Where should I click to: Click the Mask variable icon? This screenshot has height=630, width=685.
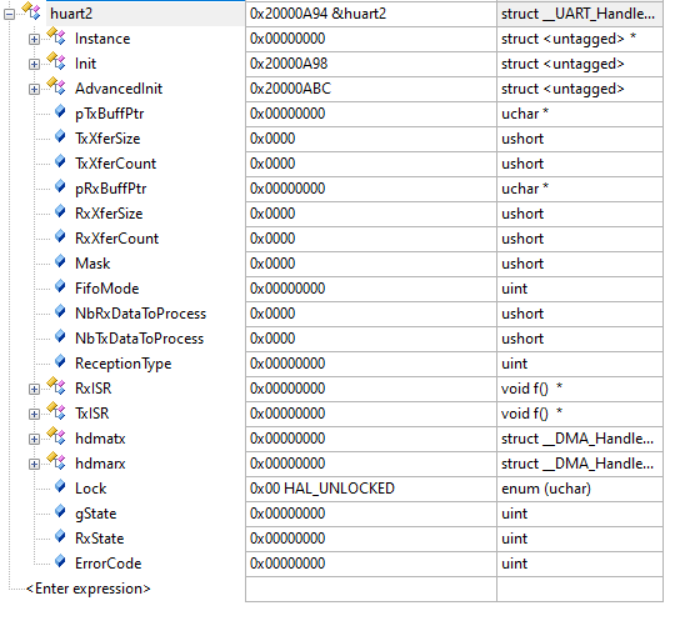pos(60,261)
